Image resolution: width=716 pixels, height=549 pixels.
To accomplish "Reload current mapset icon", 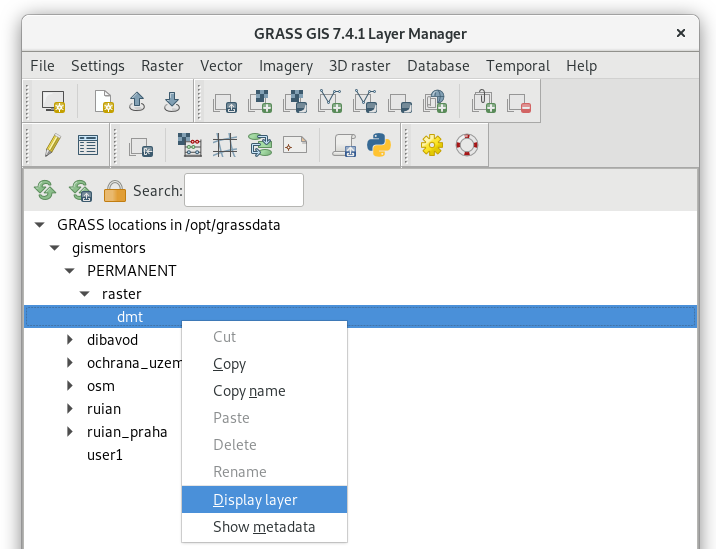I will coord(80,190).
